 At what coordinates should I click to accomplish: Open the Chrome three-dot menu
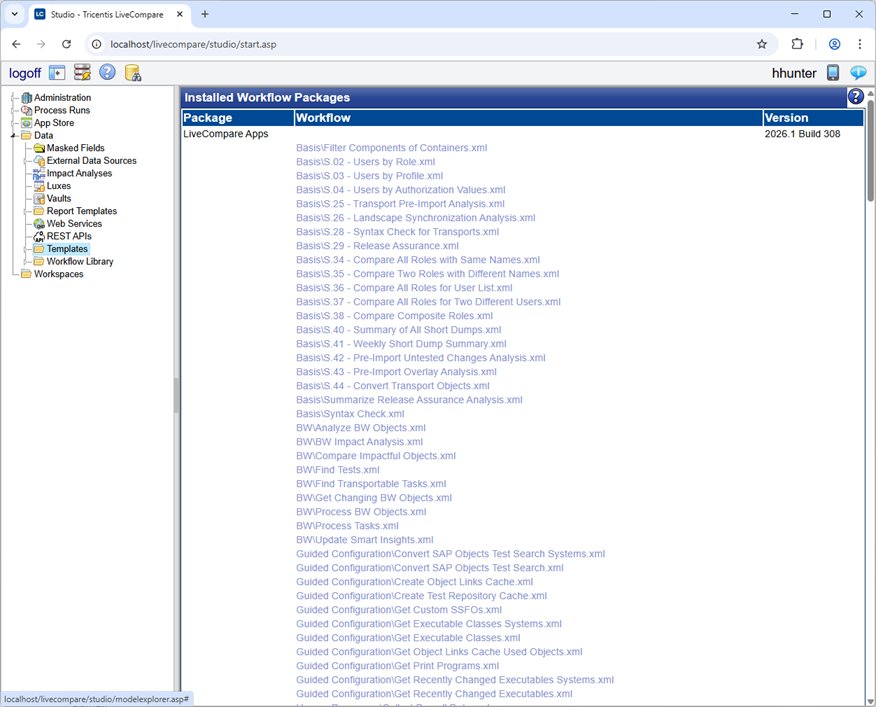click(x=859, y=44)
